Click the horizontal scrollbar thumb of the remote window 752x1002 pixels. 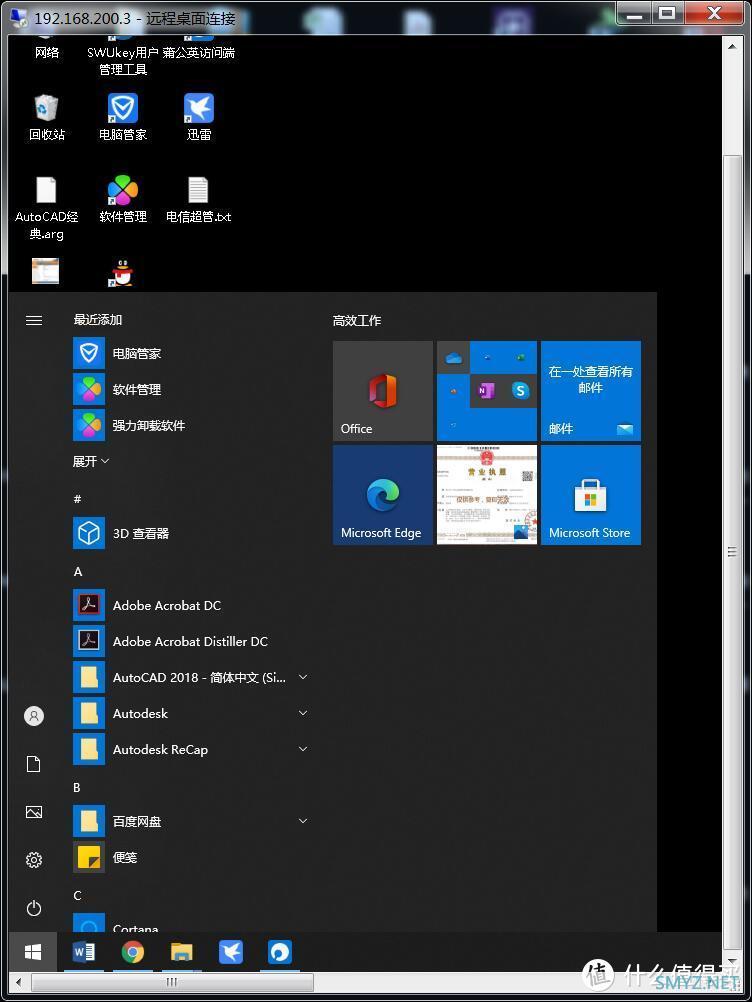tap(172, 982)
